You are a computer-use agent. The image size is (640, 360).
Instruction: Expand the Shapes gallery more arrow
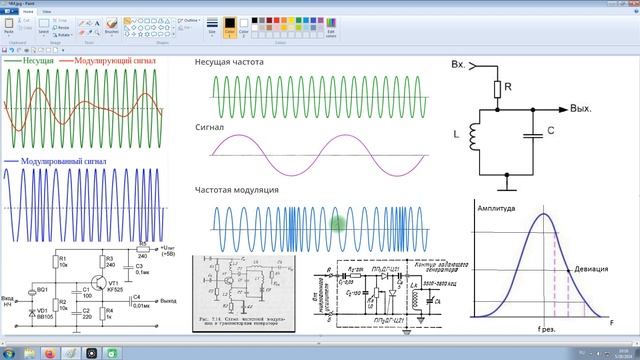click(x=174, y=34)
